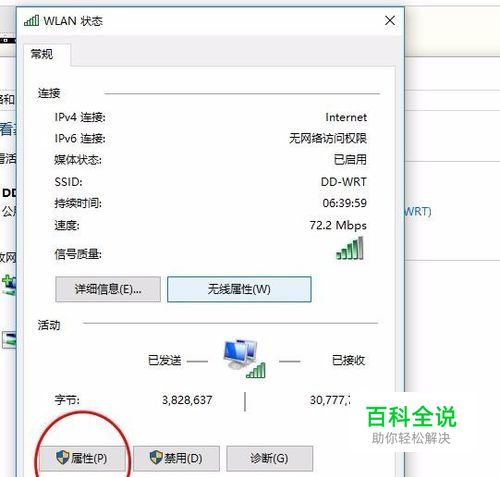The image size is (500, 477).
Task: Click the 百科全说 watermark logo
Action: pos(411,417)
